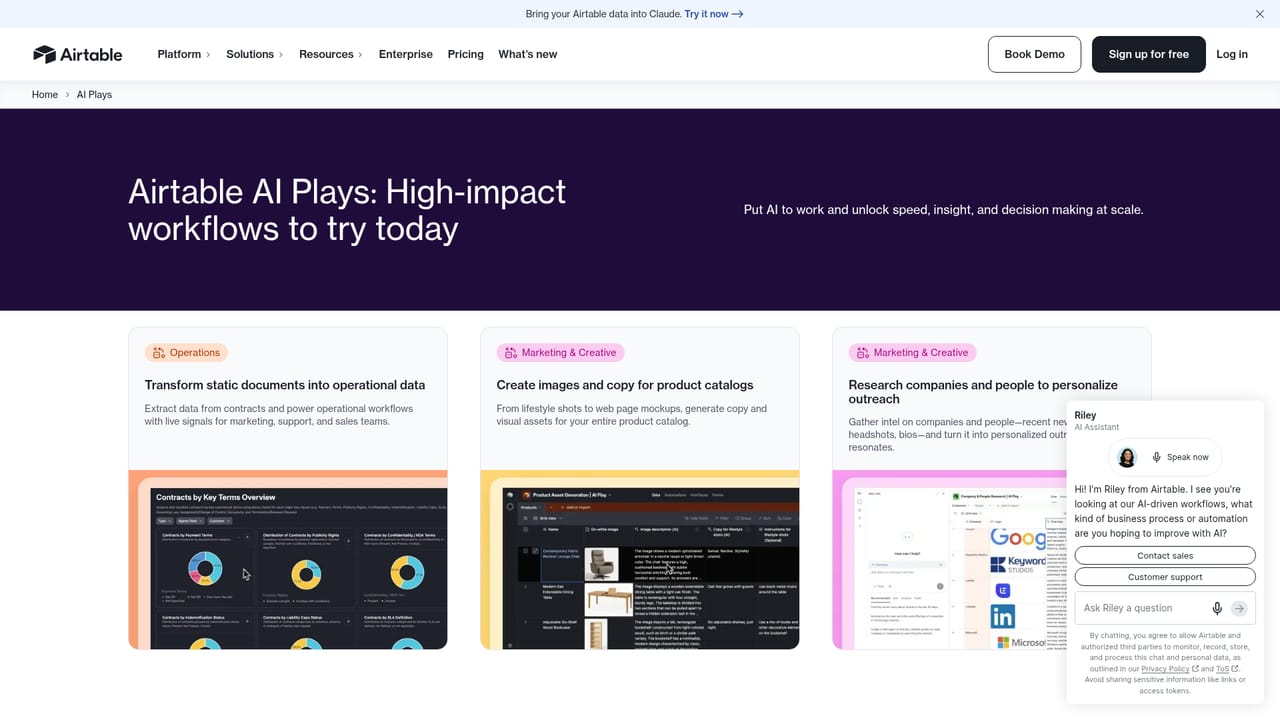1280x720 pixels.
Task: Click Marketing & Creative tag on personalize outreach card
Action: tap(913, 352)
